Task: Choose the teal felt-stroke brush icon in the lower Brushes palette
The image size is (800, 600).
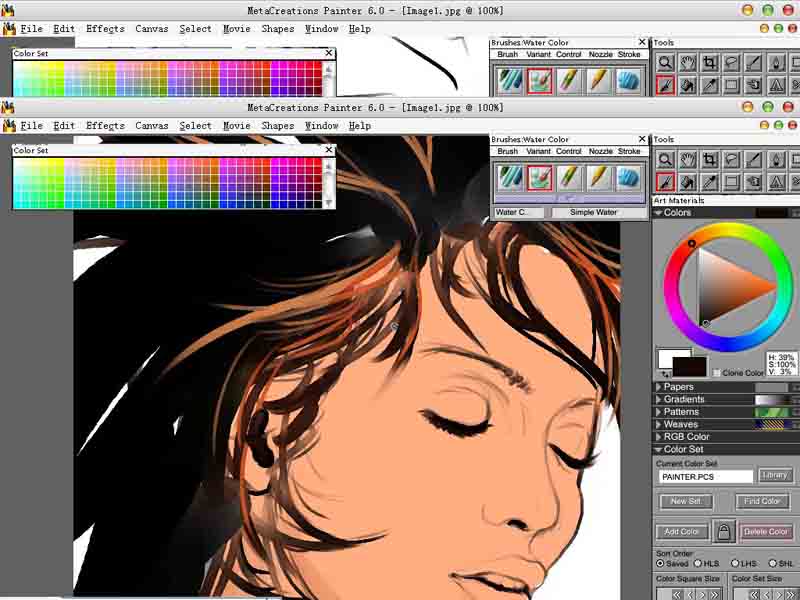Action: point(509,178)
